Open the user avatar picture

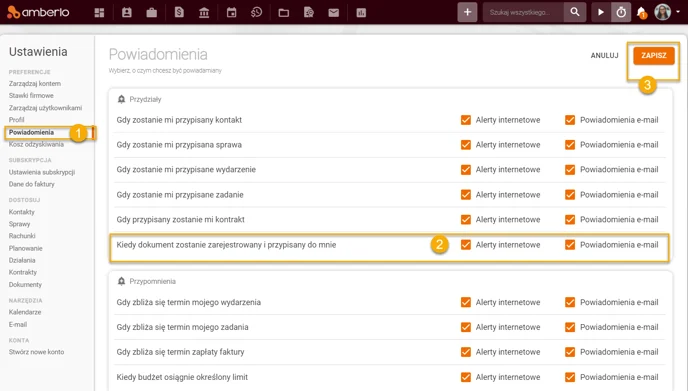point(663,12)
